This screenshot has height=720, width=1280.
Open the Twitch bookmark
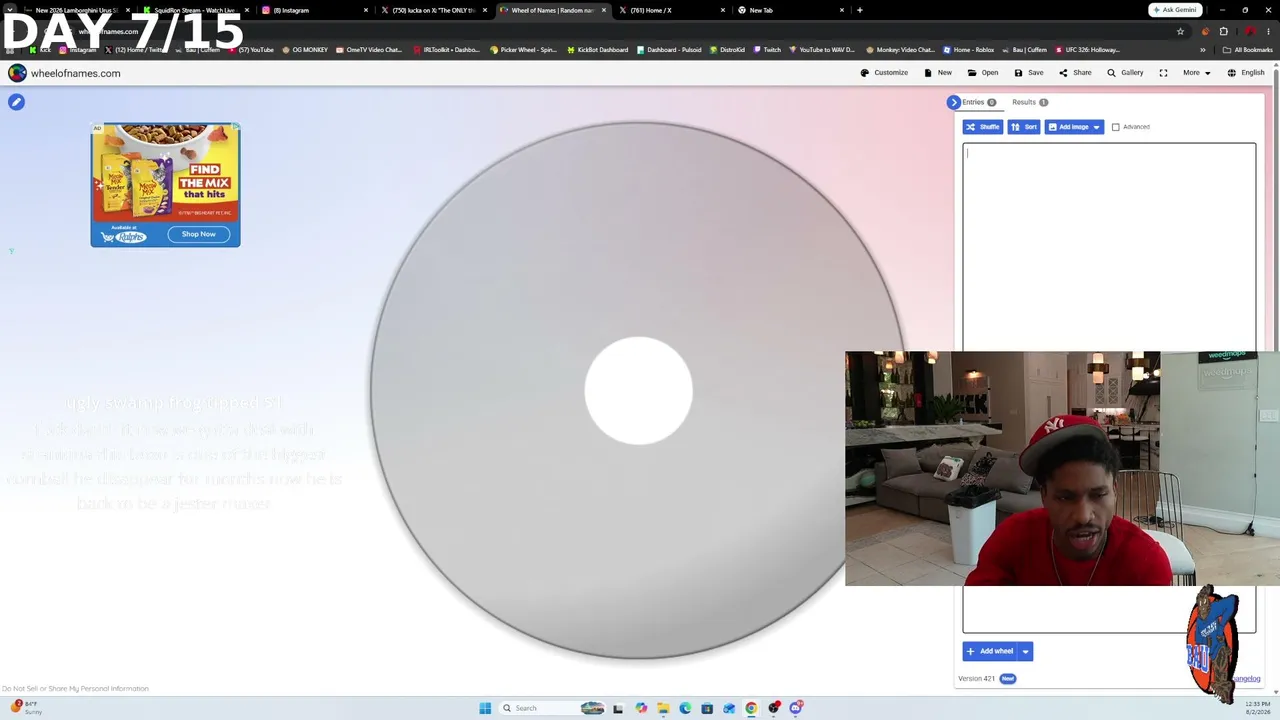click(x=767, y=49)
